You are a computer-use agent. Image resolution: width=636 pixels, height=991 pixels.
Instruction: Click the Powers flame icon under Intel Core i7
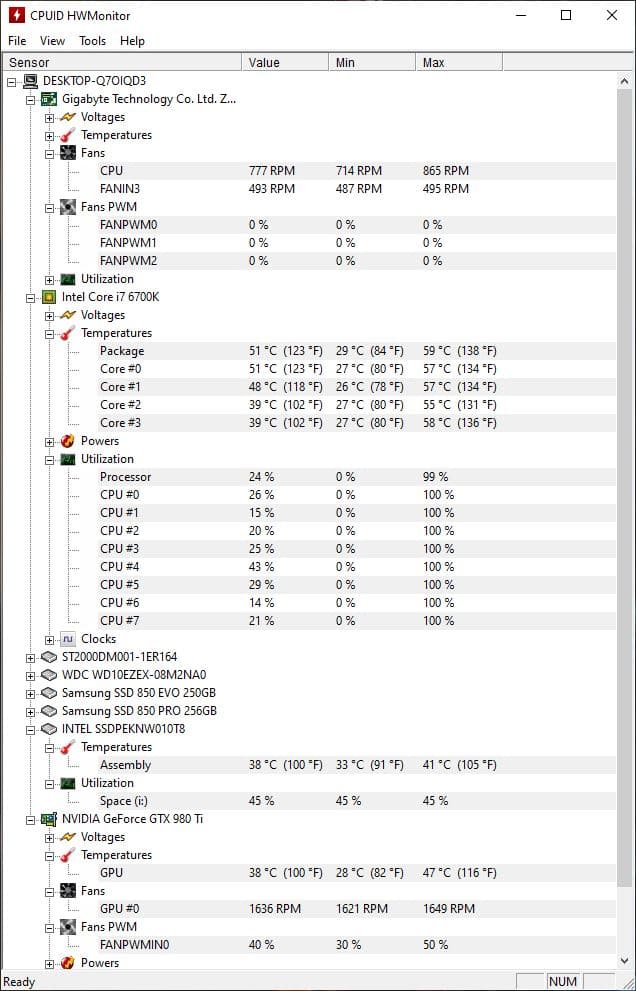click(x=68, y=441)
